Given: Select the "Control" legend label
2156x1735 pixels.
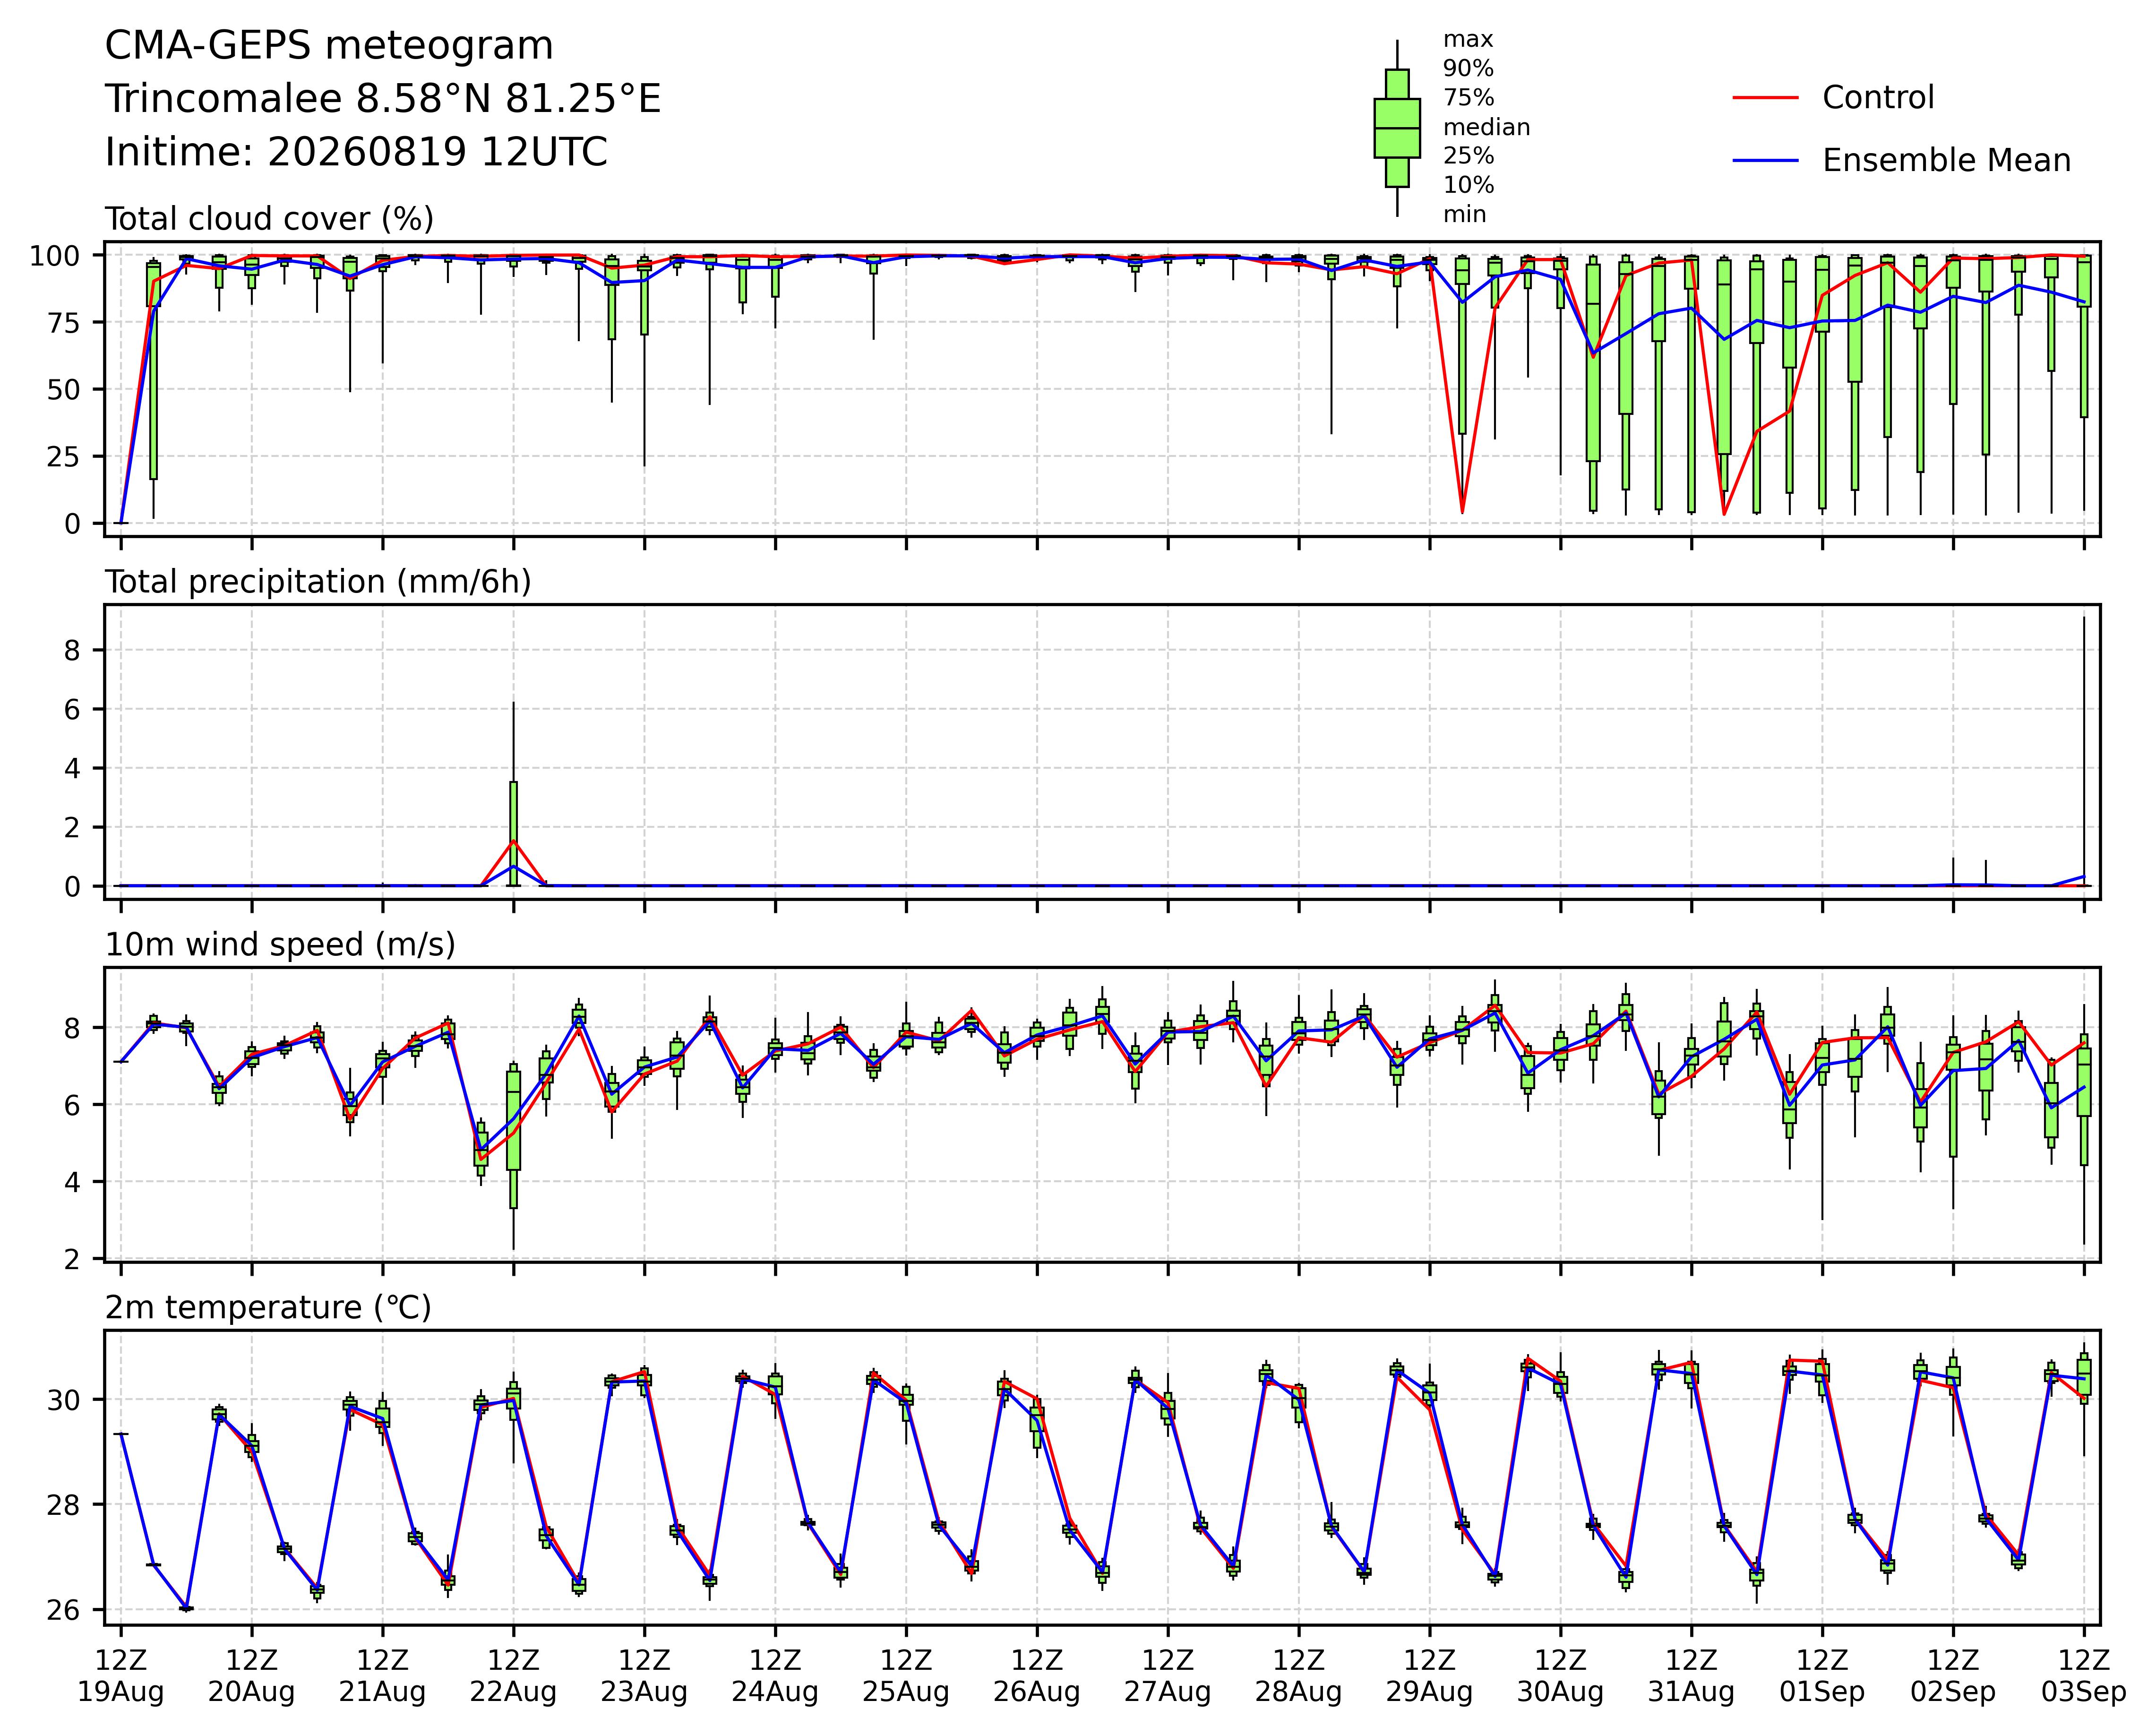Looking at the screenshot, I should point(1878,98).
